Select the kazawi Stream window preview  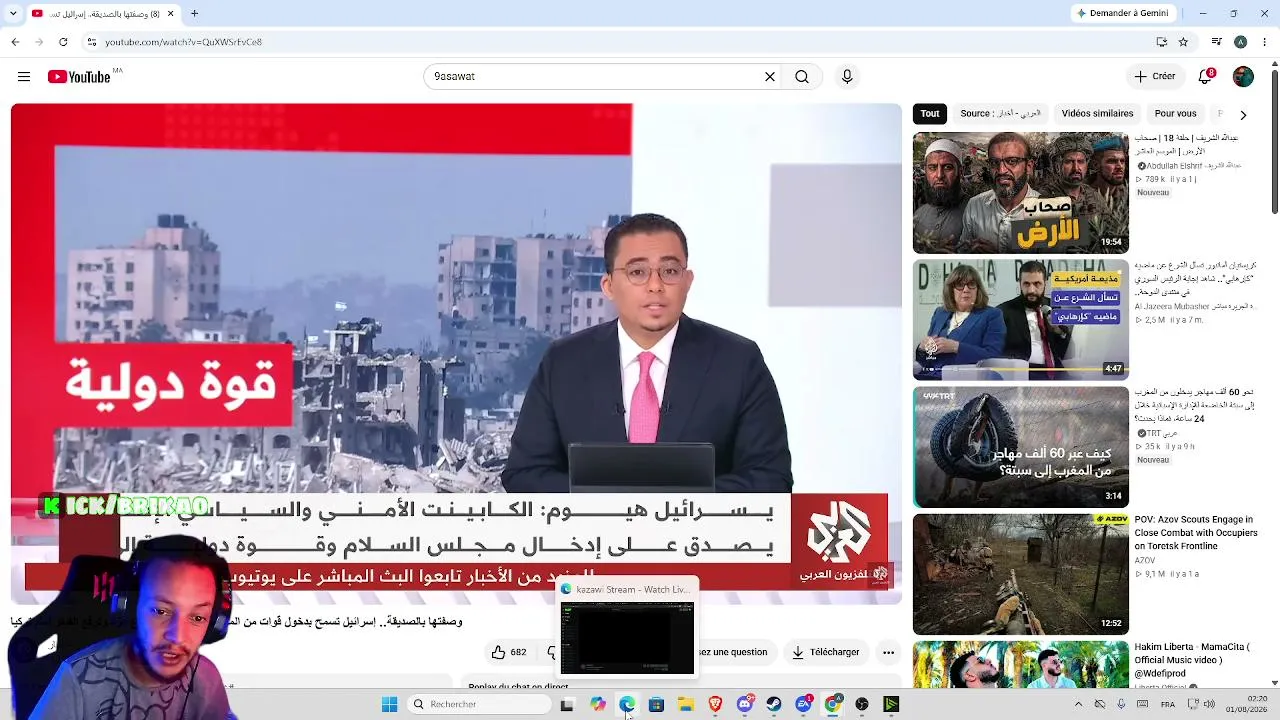[x=627, y=628]
